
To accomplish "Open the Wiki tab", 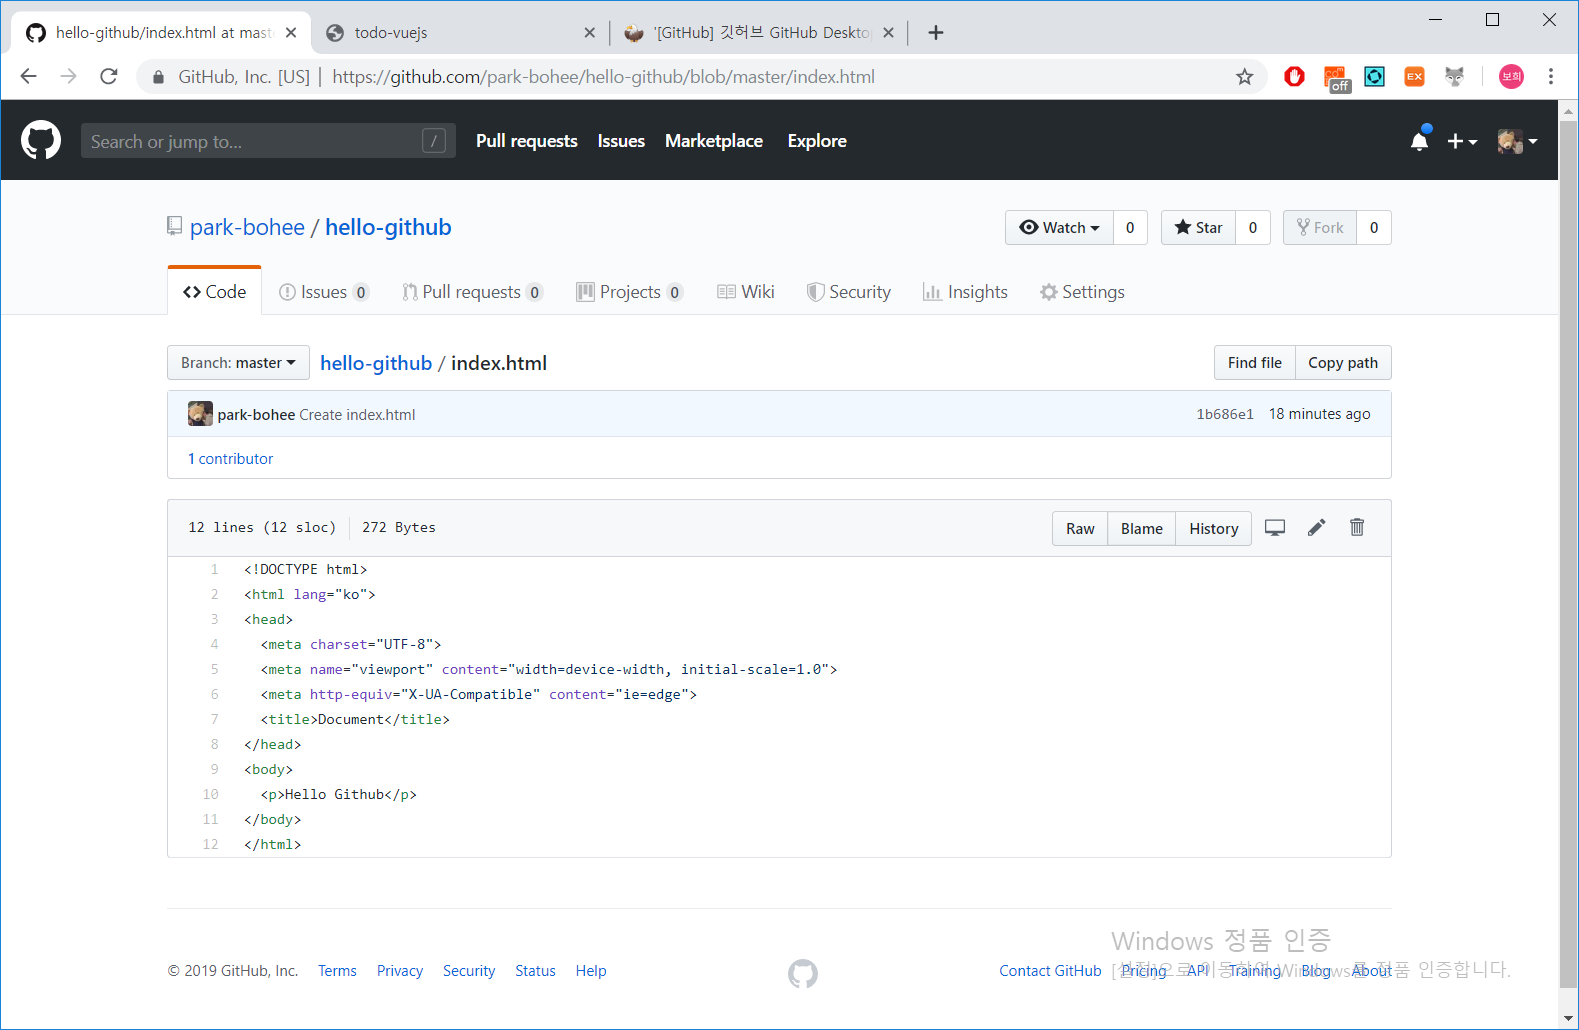I will coord(746,292).
